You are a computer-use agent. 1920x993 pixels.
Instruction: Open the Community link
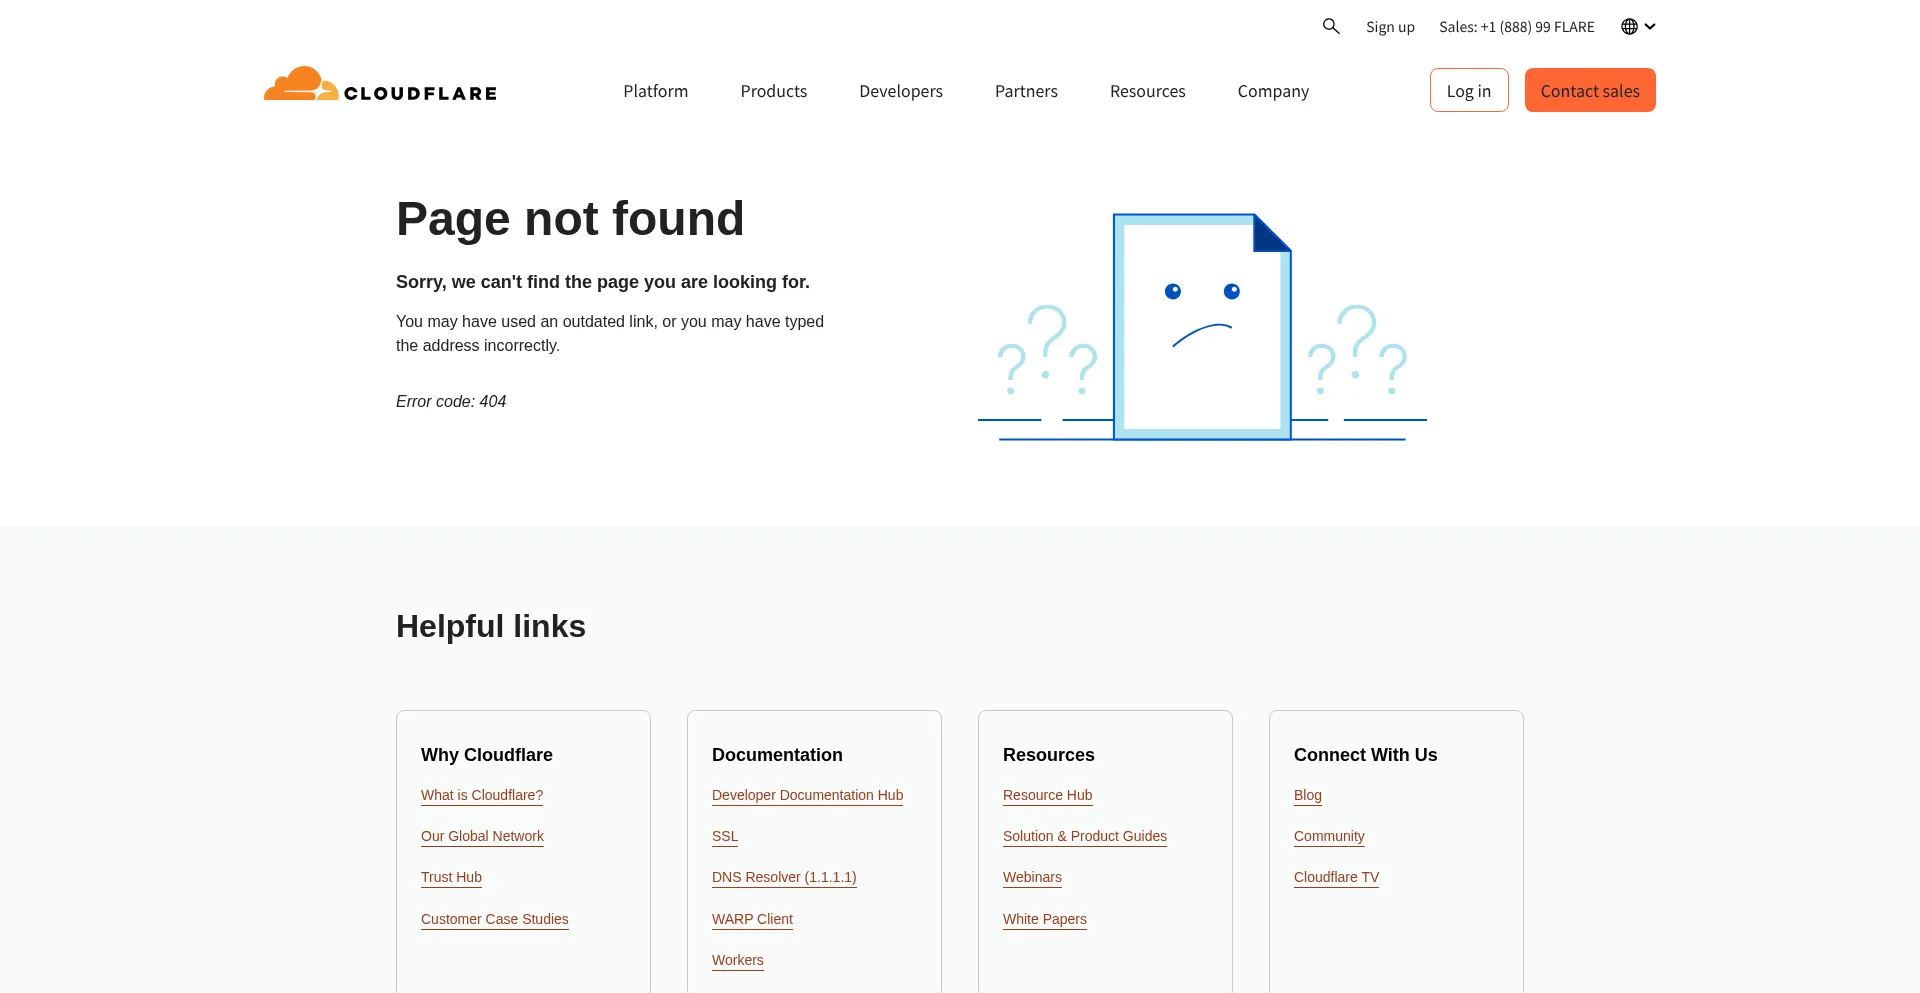(1329, 836)
